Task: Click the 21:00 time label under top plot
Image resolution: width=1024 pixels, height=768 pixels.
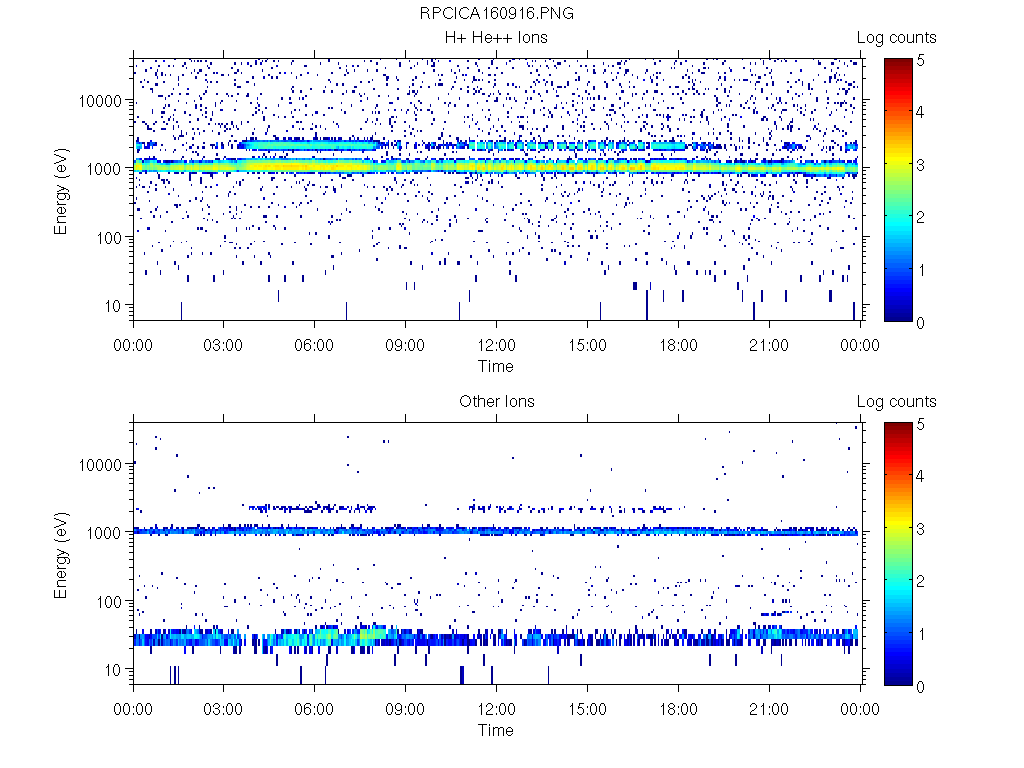Action: [769, 345]
